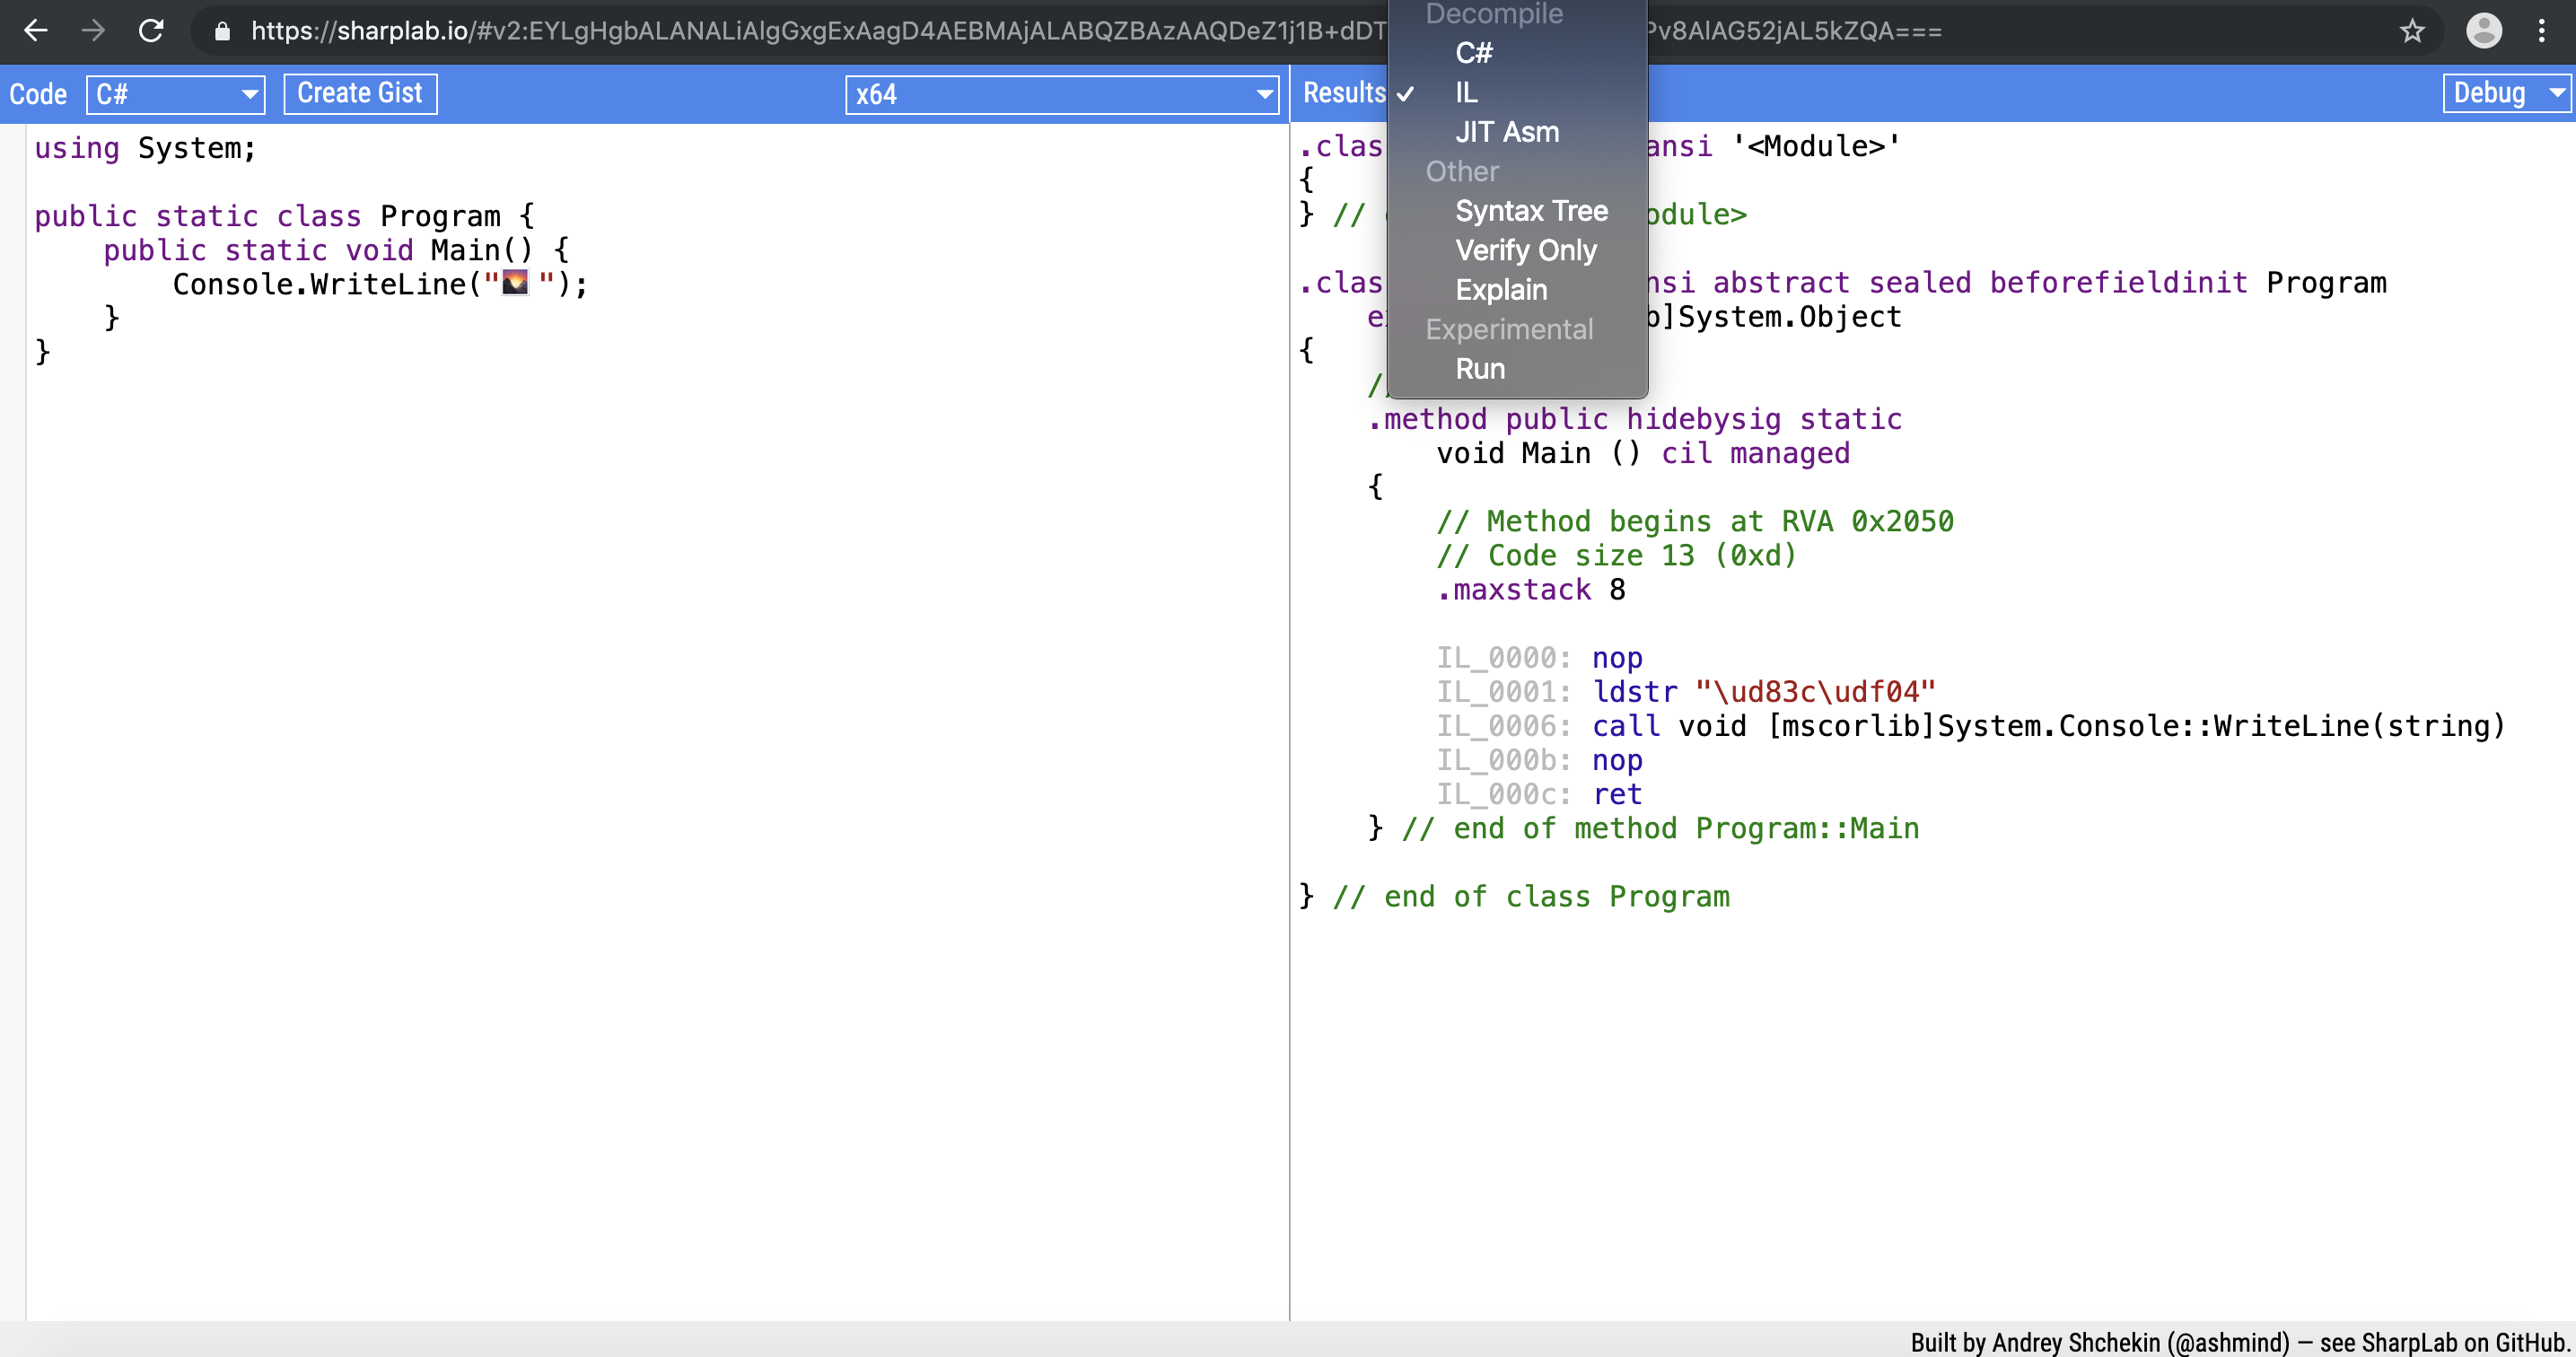Open the Chrome three-dot menu
The height and width of the screenshot is (1357, 2576).
pyautogui.click(x=2541, y=31)
